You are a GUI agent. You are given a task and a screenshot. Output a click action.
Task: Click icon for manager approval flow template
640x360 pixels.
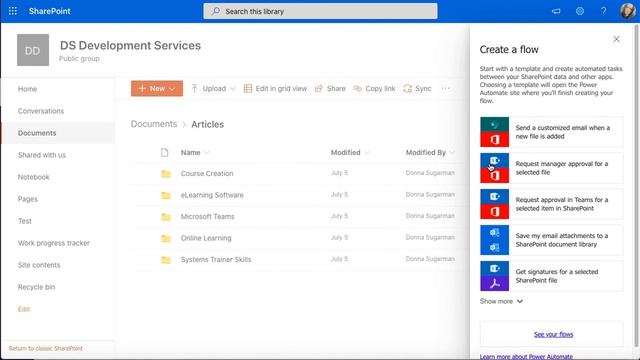(494, 168)
